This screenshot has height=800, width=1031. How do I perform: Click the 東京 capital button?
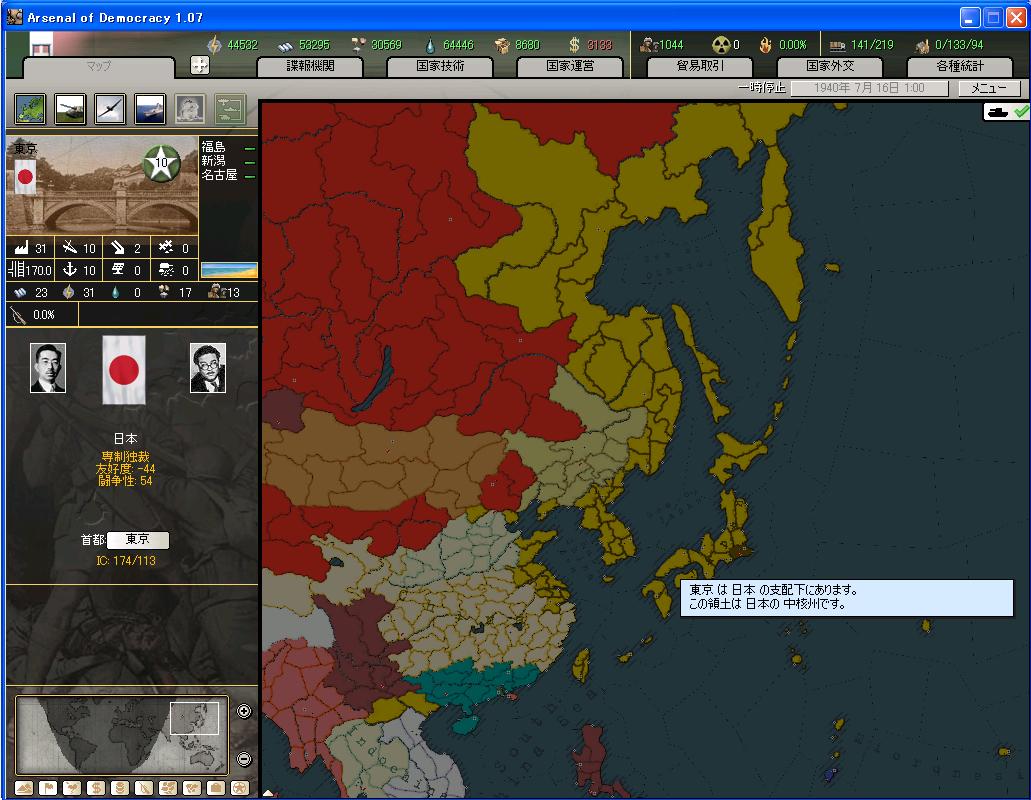(138, 540)
